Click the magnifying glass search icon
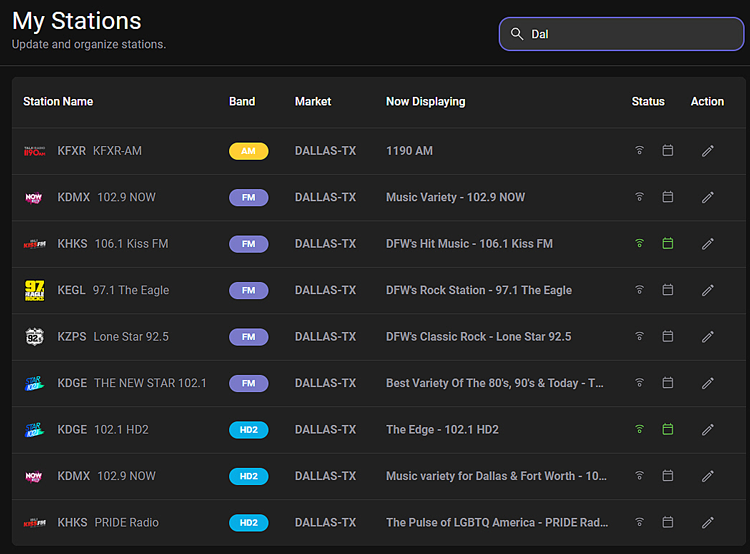This screenshot has width=750, height=554. click(517, 34)
